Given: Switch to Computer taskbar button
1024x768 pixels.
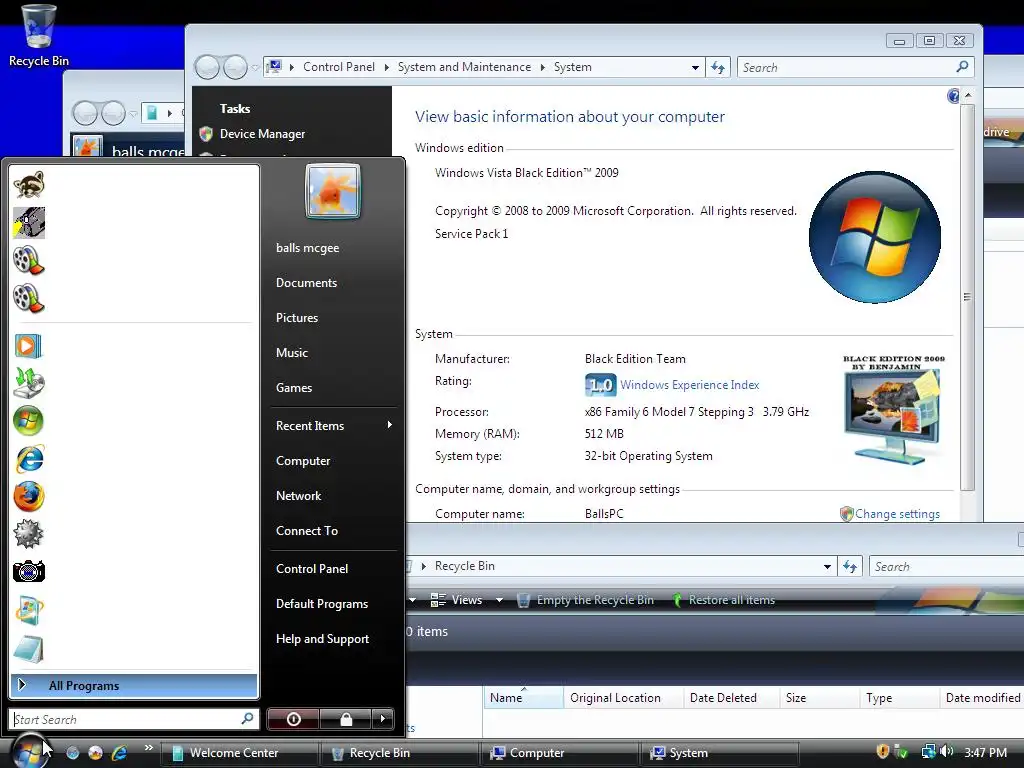Looking at the screenshot, I should coord(560,753).
